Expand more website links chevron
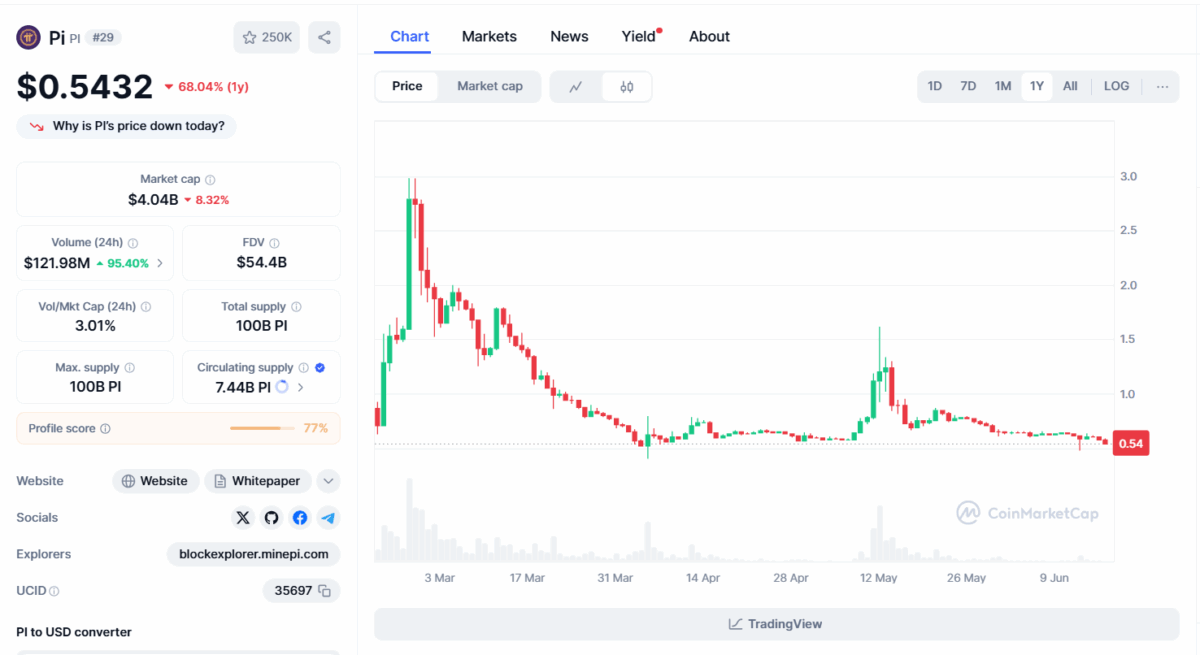Image resolution: width=1200 pixels, height=655 pixels. [x=328, y=481]
